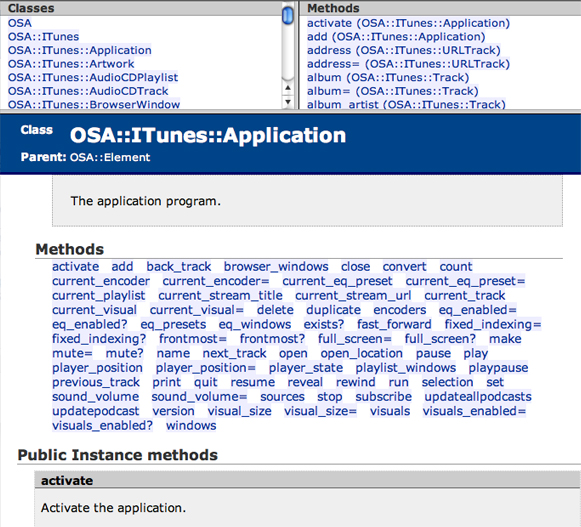Open activate (OSA::ITunes::Application) method
Viewport: 581px width, 527px height.
[408, 23]
